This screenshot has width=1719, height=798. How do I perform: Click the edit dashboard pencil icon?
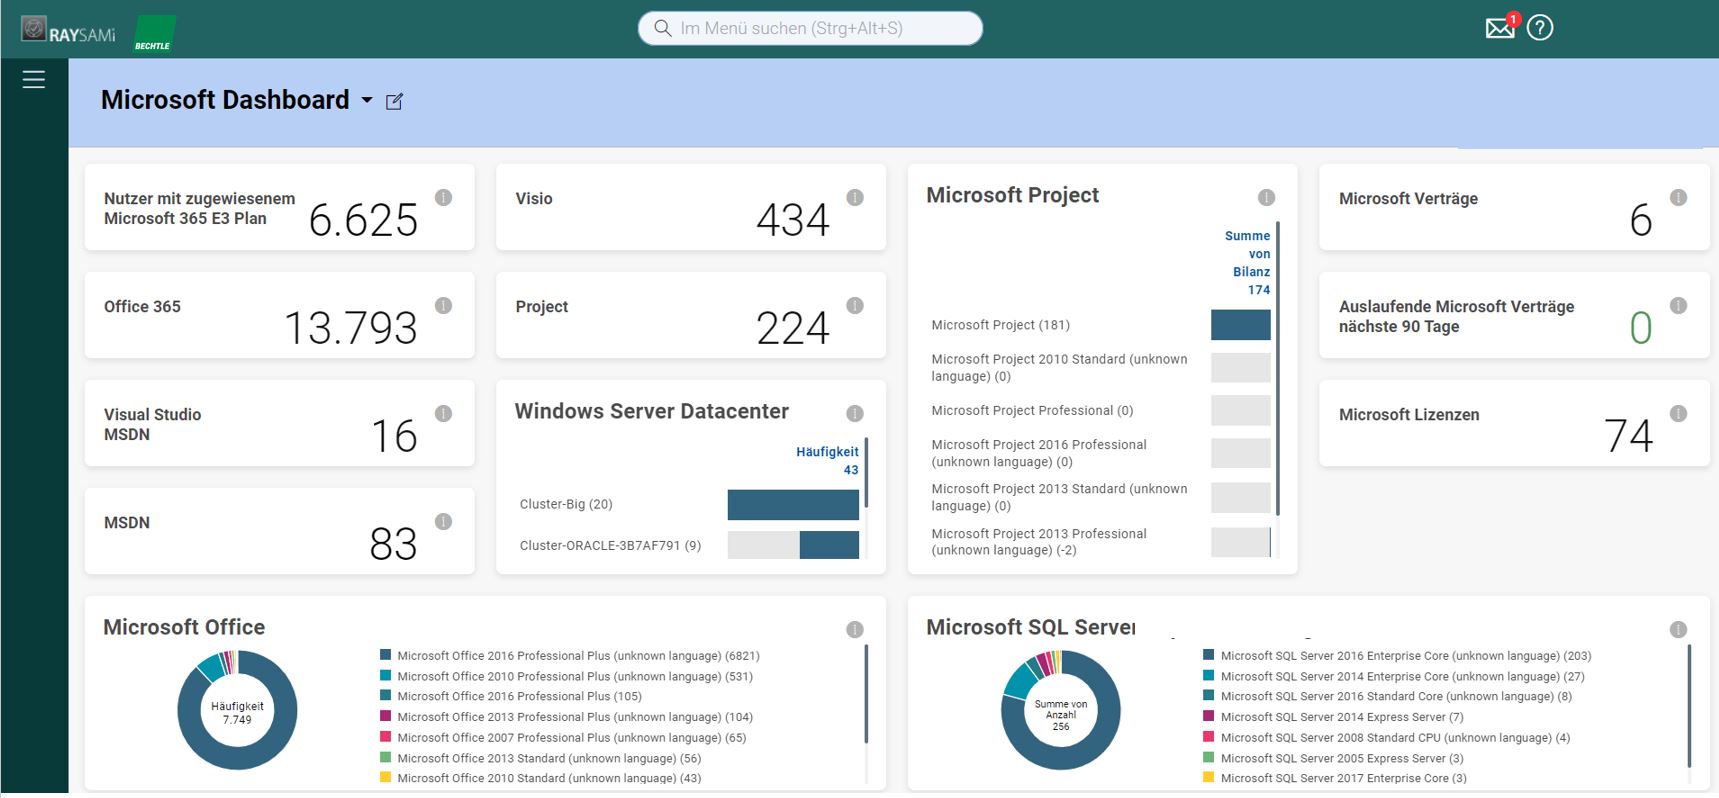coord(394,101)
